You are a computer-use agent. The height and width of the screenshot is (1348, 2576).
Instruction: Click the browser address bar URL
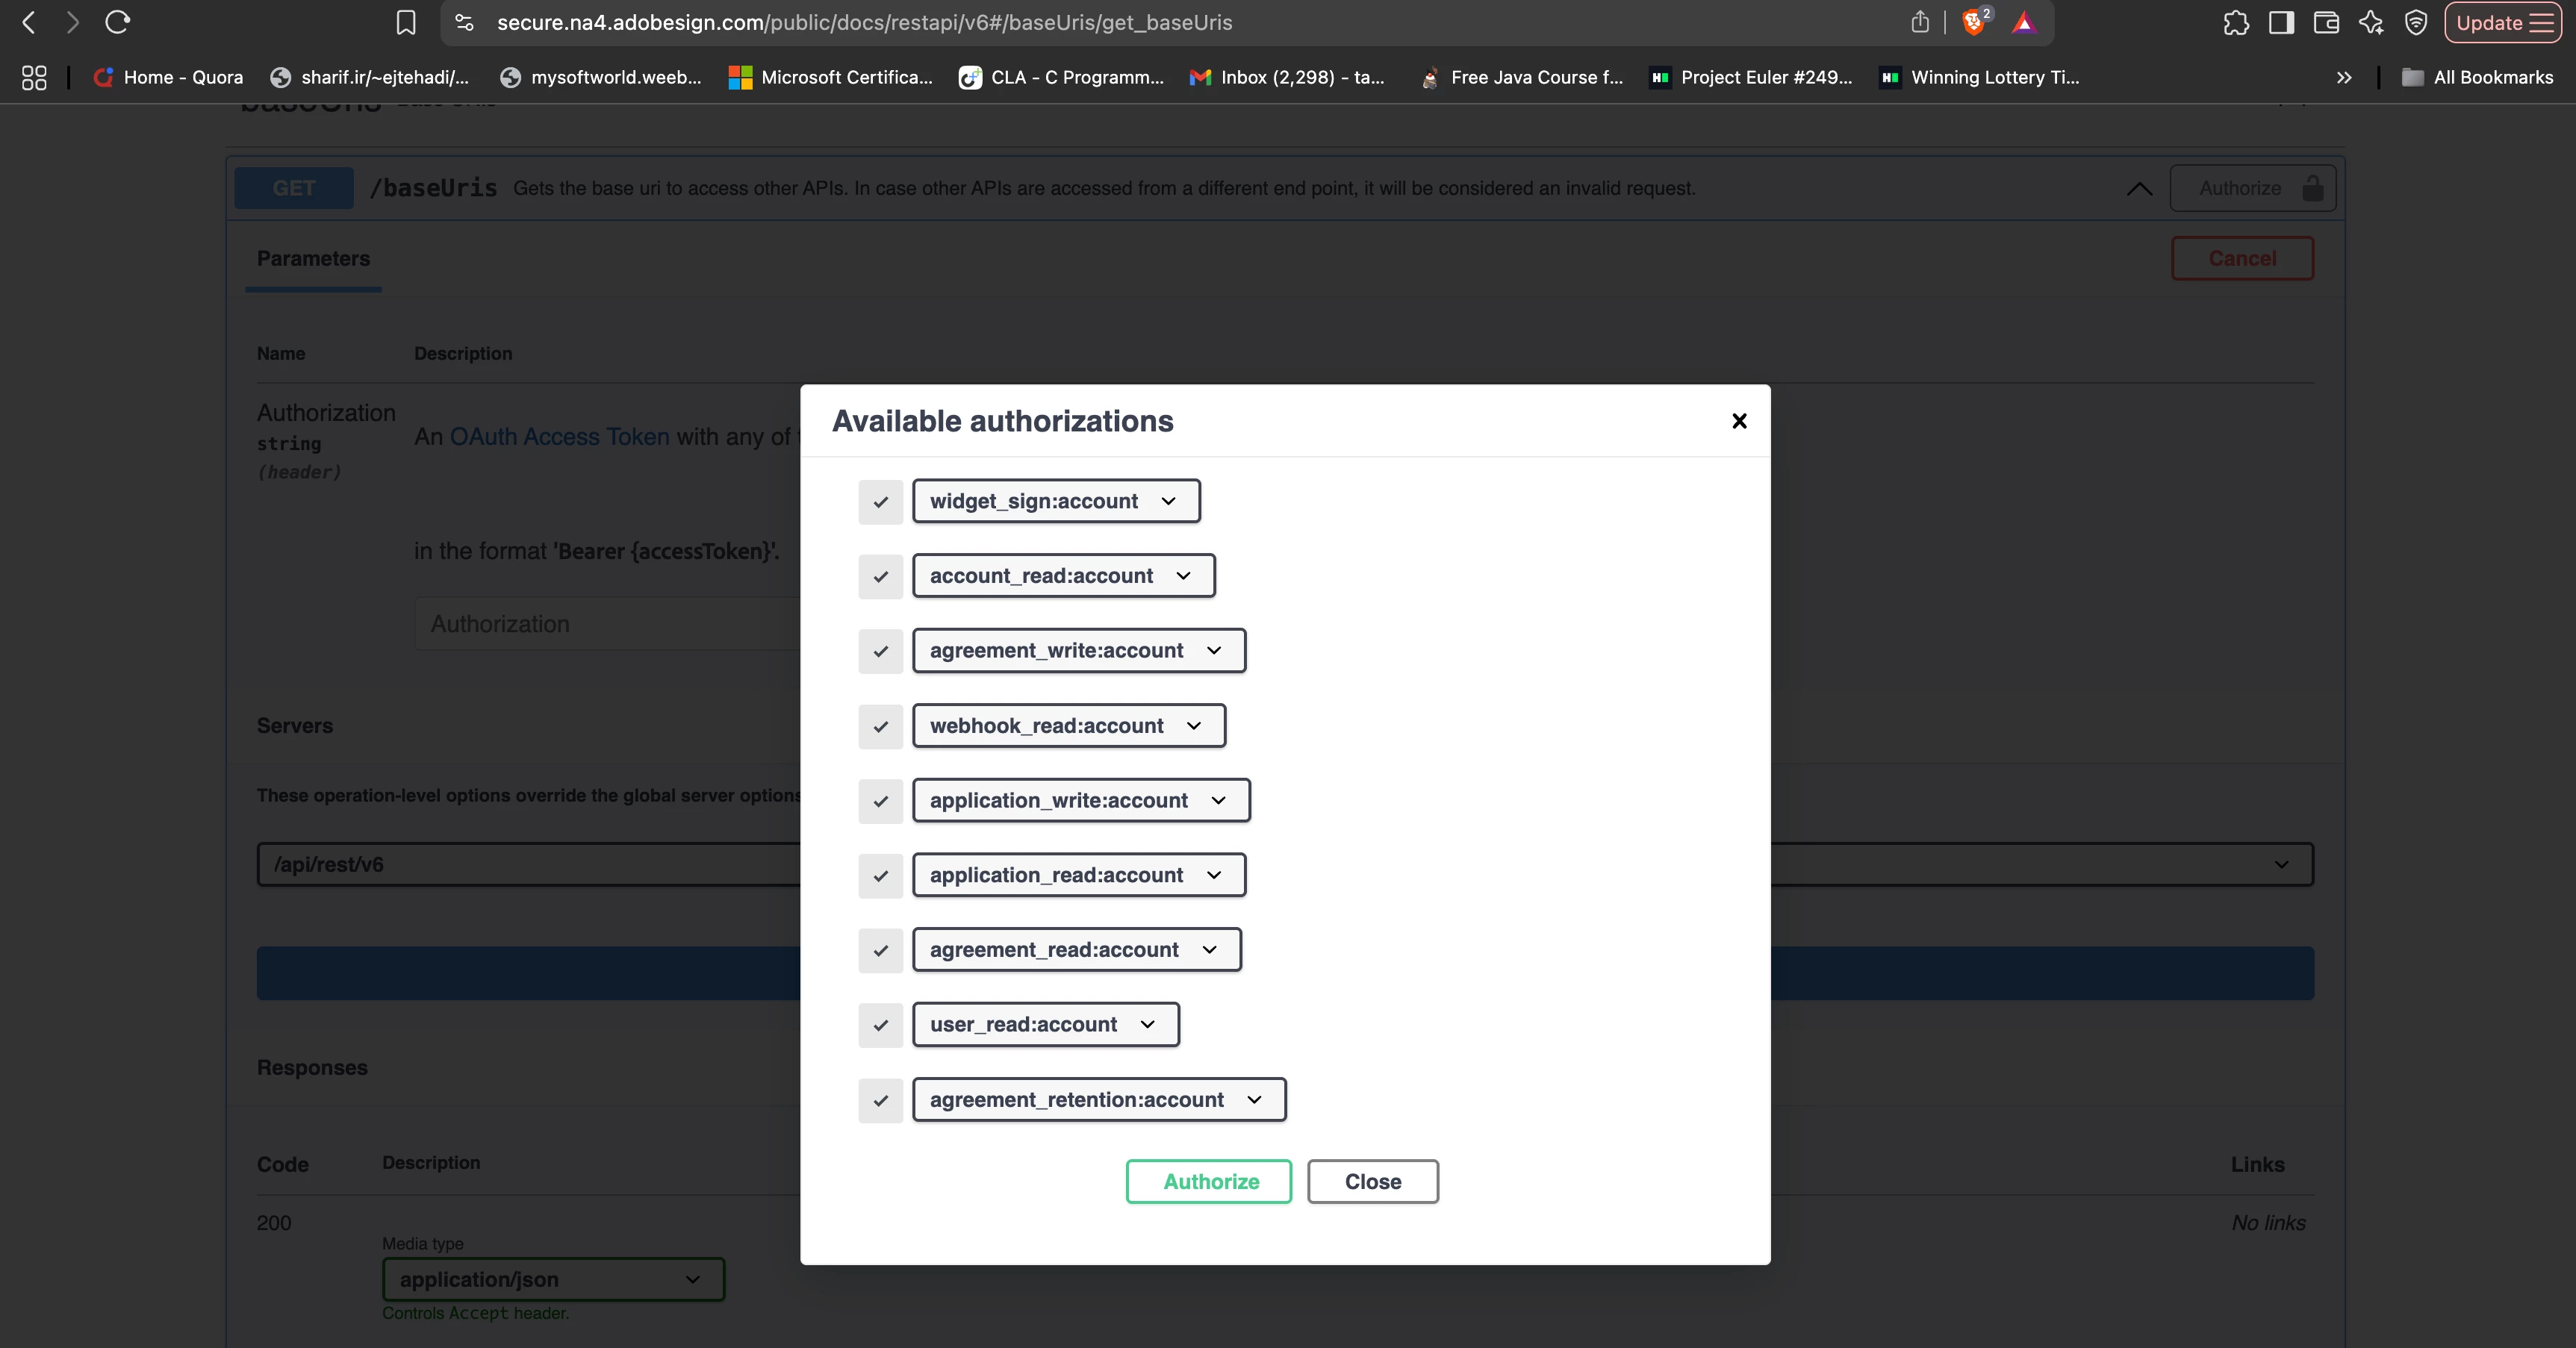pyautogui.click(x=864, y=22)
